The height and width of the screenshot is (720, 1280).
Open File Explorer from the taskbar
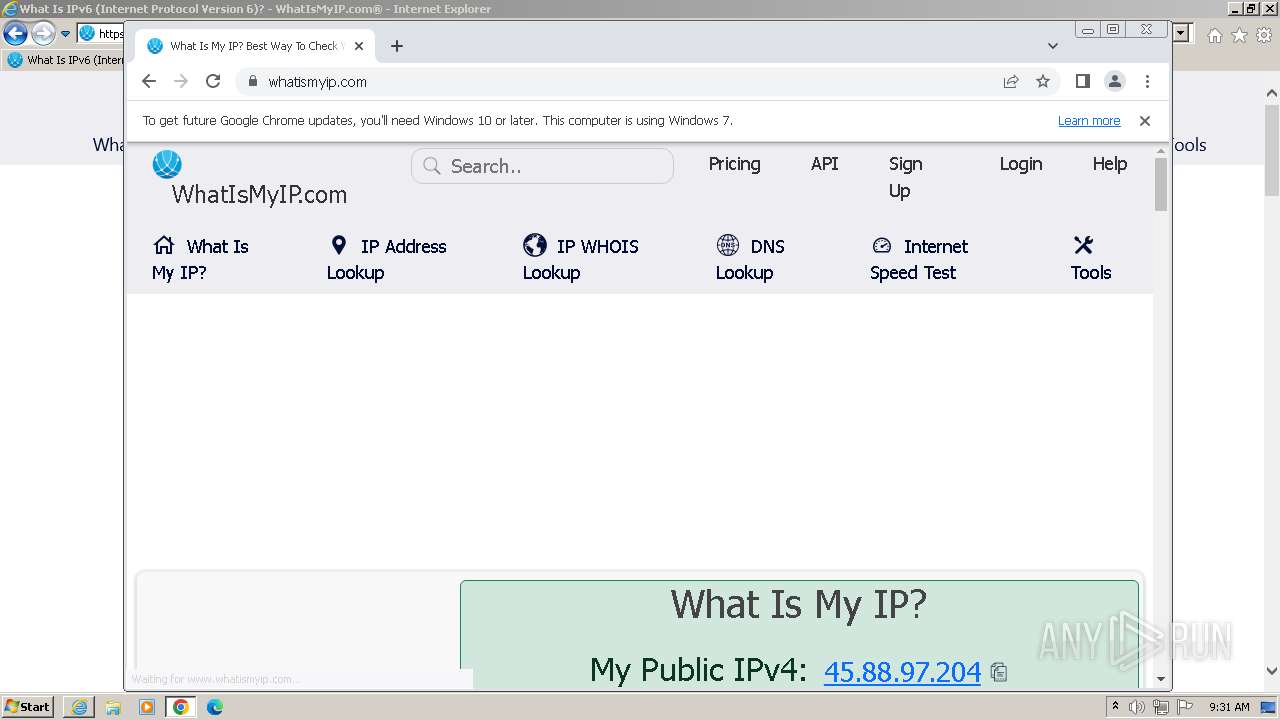pyautogui.click(x=113, y=707)
